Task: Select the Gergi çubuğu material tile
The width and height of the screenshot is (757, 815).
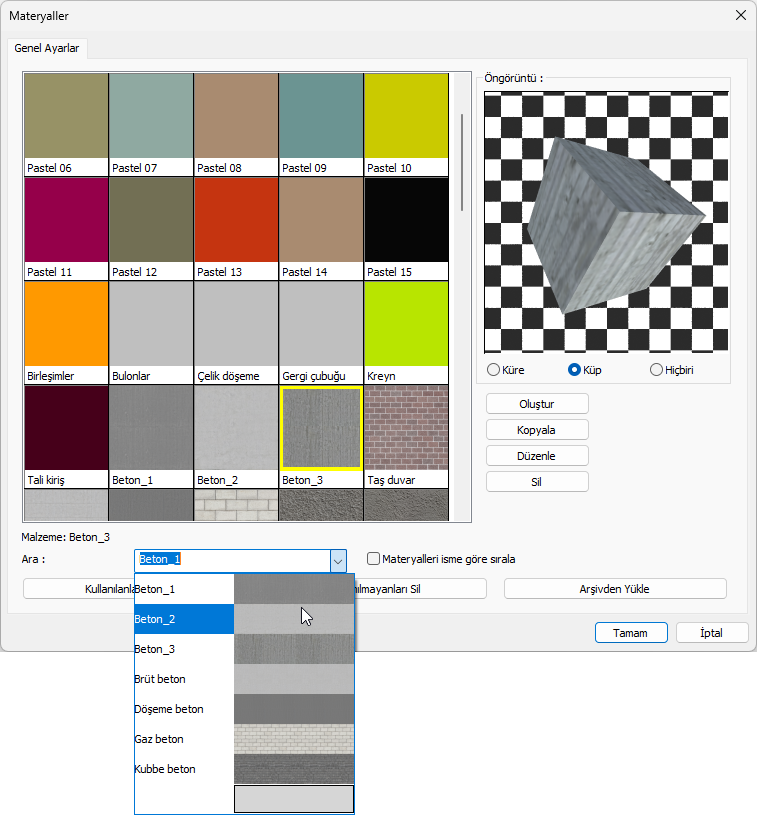Action: (x=321, y=324)
